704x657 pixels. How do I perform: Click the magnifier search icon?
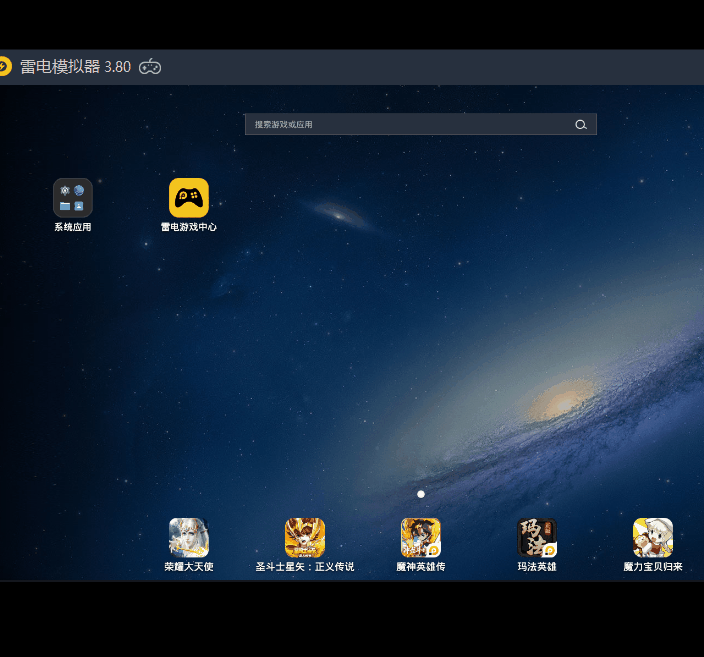(x=581, y=124)
